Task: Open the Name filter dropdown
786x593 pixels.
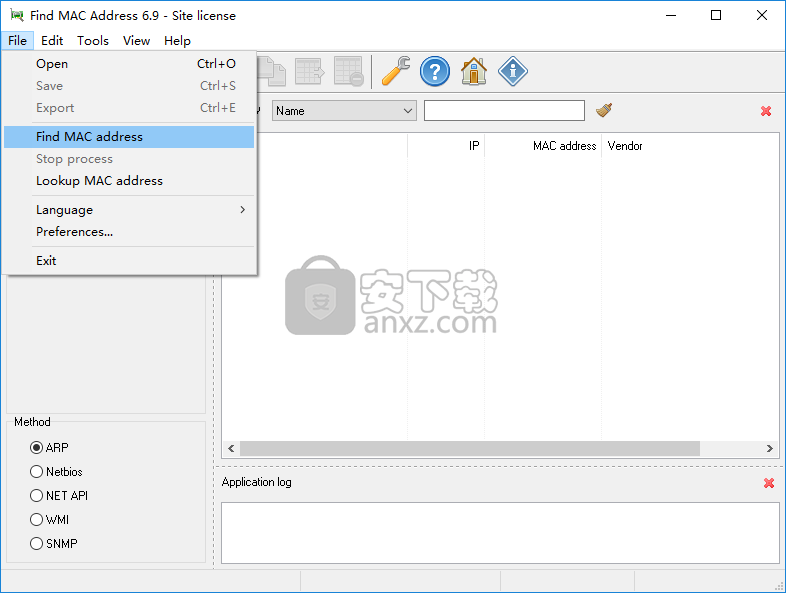Action: pos(344,110)
